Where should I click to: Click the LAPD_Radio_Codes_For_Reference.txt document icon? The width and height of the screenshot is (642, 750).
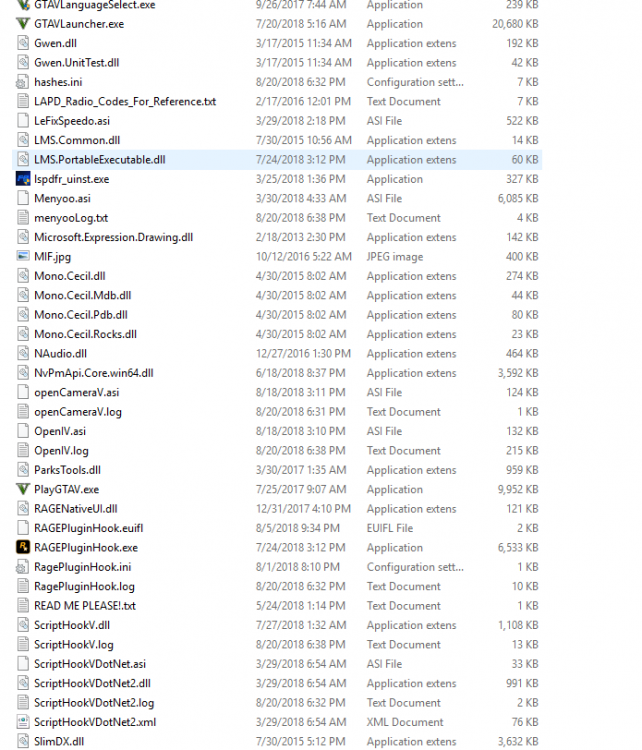click(x=22, y=101)
